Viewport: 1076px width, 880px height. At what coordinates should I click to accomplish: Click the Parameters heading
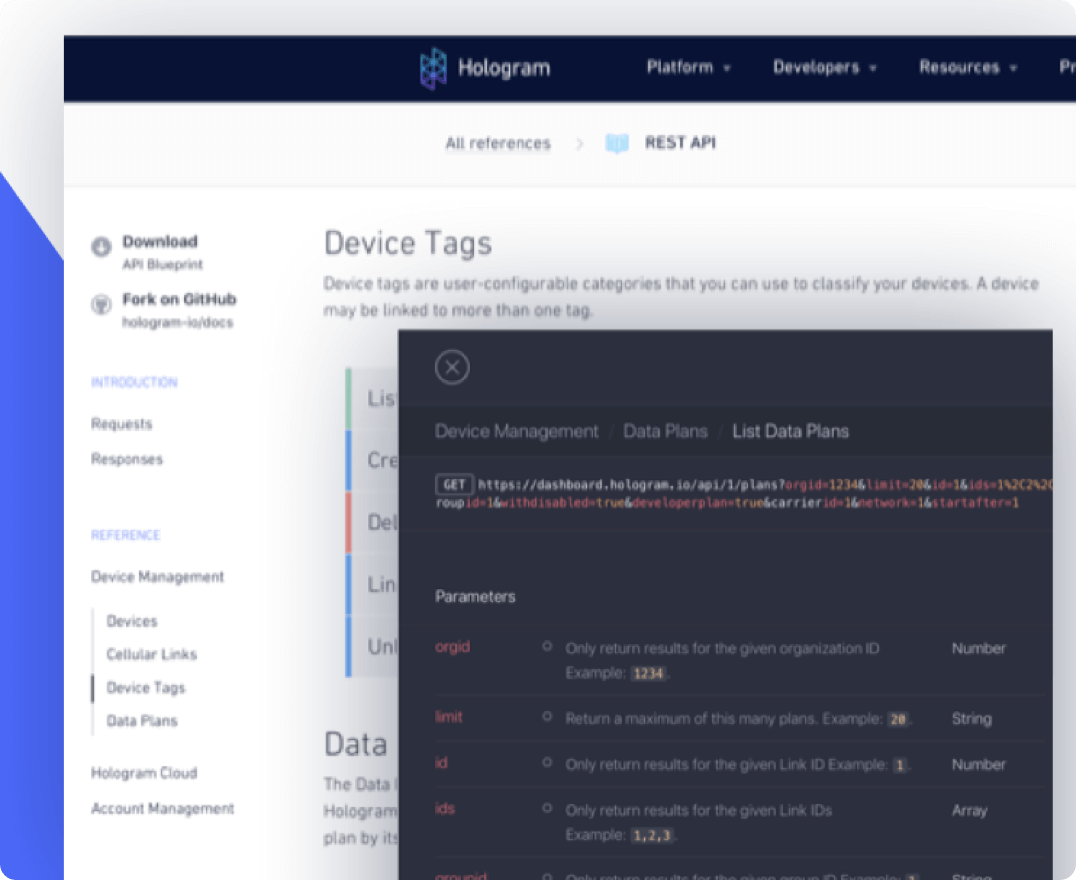(475, 597)
